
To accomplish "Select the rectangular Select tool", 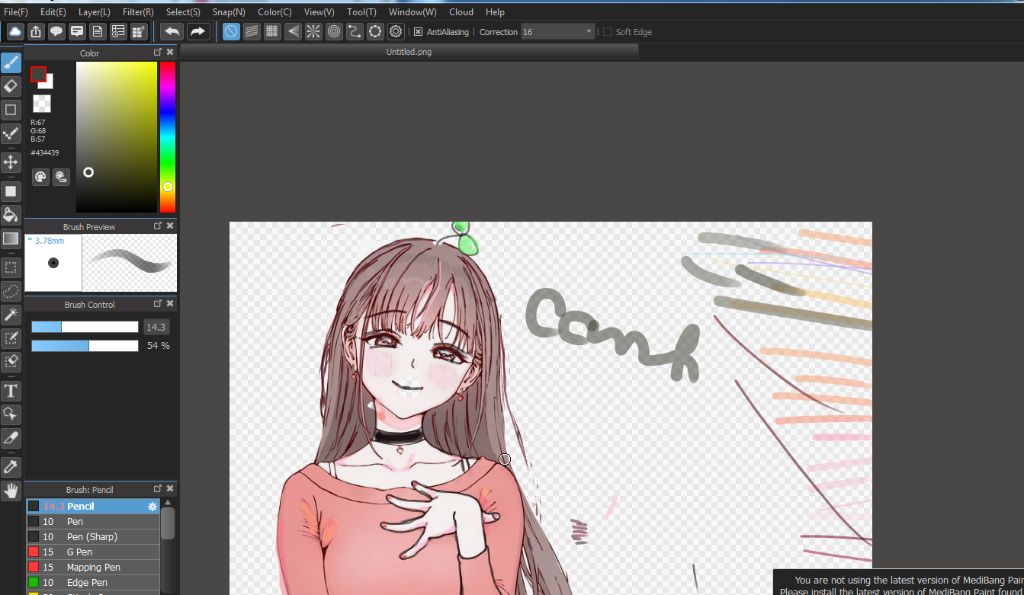I will [10, 268].
